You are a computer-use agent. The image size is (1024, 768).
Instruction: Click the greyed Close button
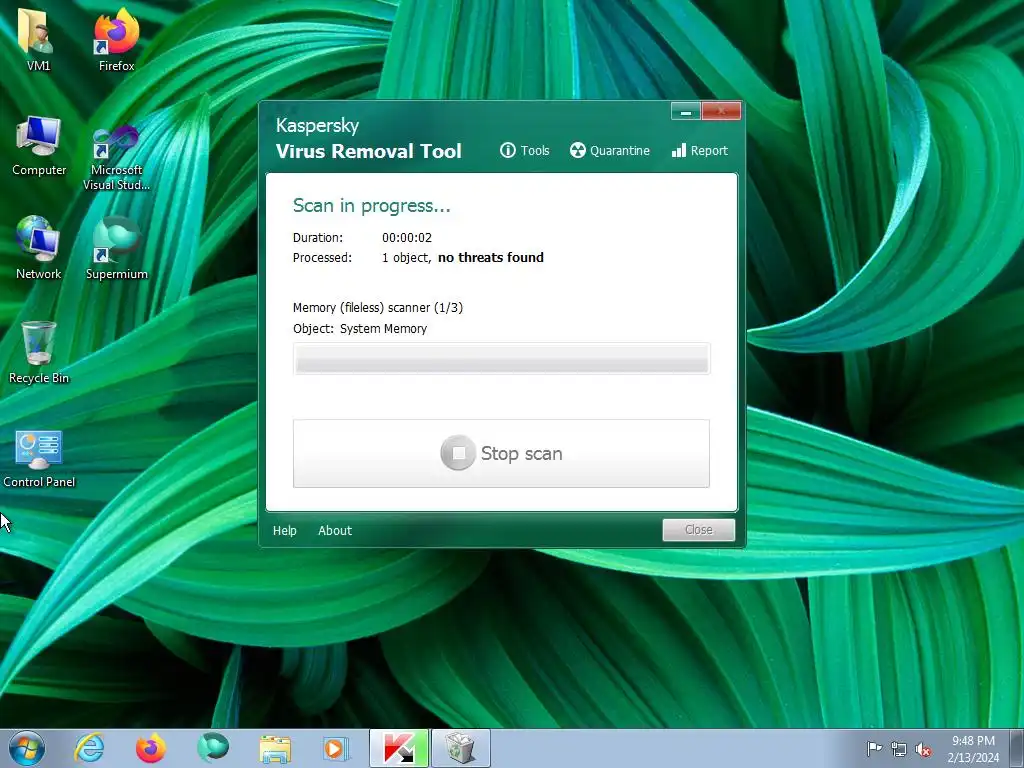pos(699,530)
